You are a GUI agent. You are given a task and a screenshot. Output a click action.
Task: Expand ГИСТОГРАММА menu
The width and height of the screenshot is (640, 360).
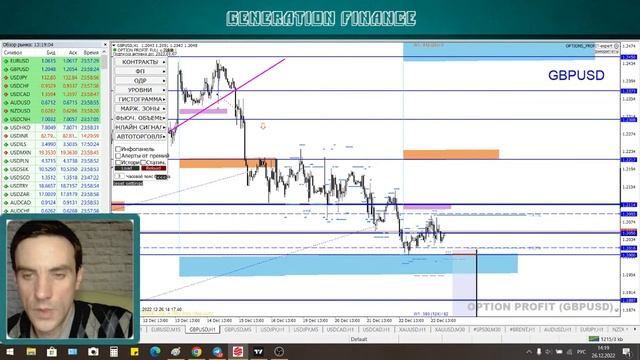140,99
